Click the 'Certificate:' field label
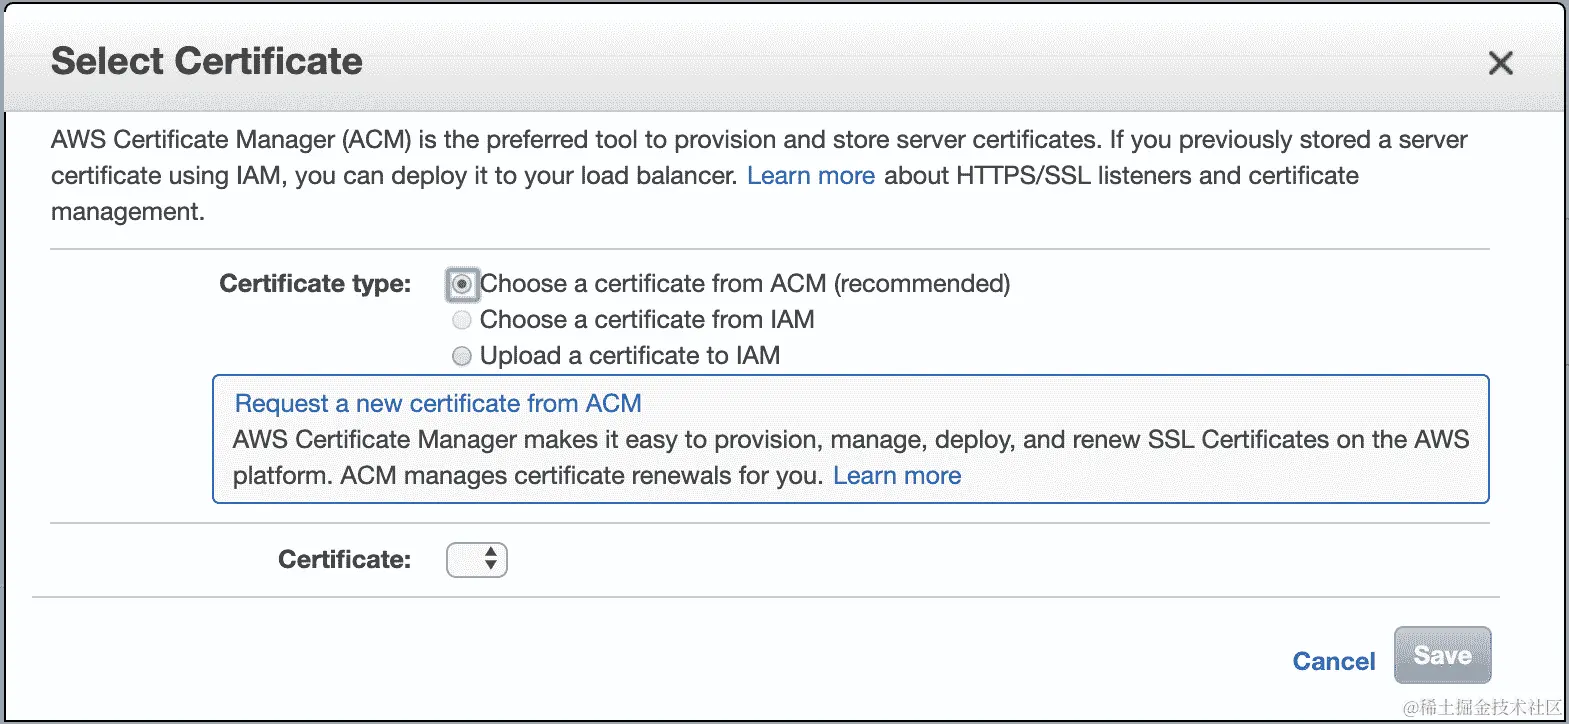 point(344,560)
